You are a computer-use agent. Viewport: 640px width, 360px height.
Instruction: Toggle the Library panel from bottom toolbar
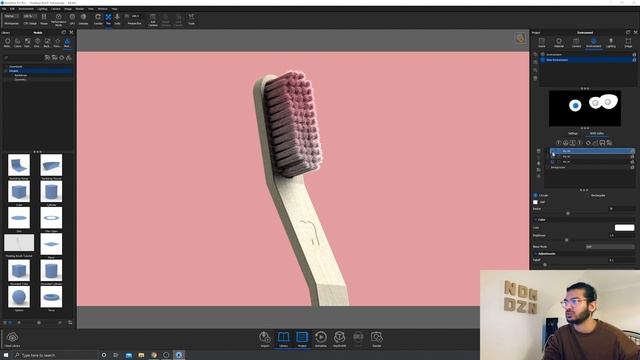[x=283, y=339]
